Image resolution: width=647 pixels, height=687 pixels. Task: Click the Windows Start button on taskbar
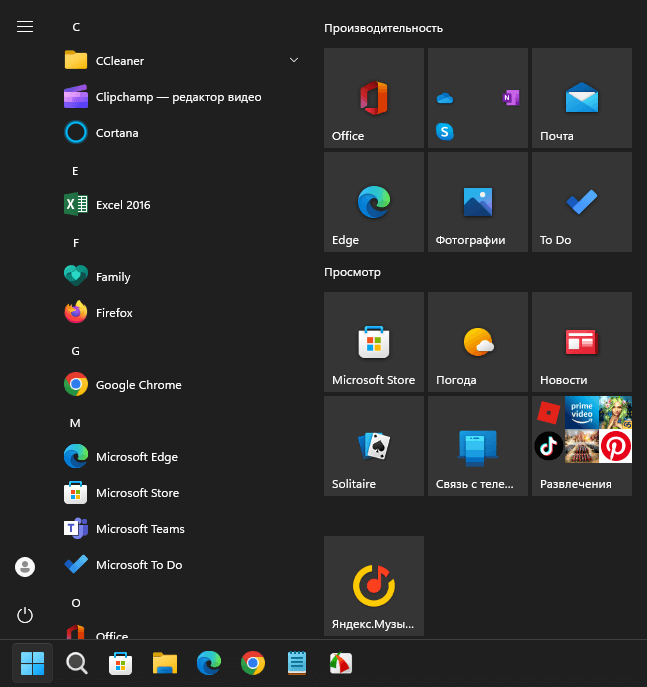32,663
